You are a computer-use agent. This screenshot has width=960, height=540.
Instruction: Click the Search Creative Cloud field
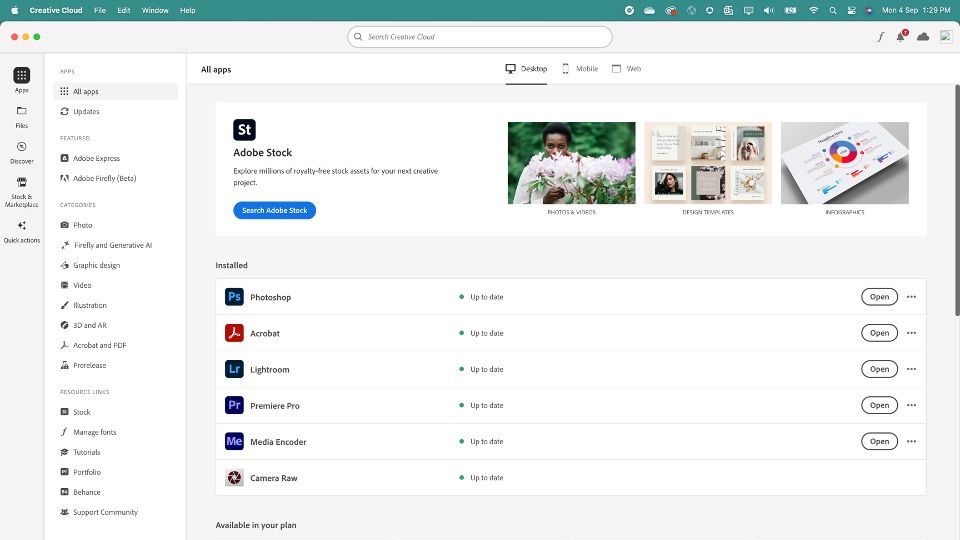point(480,37)
